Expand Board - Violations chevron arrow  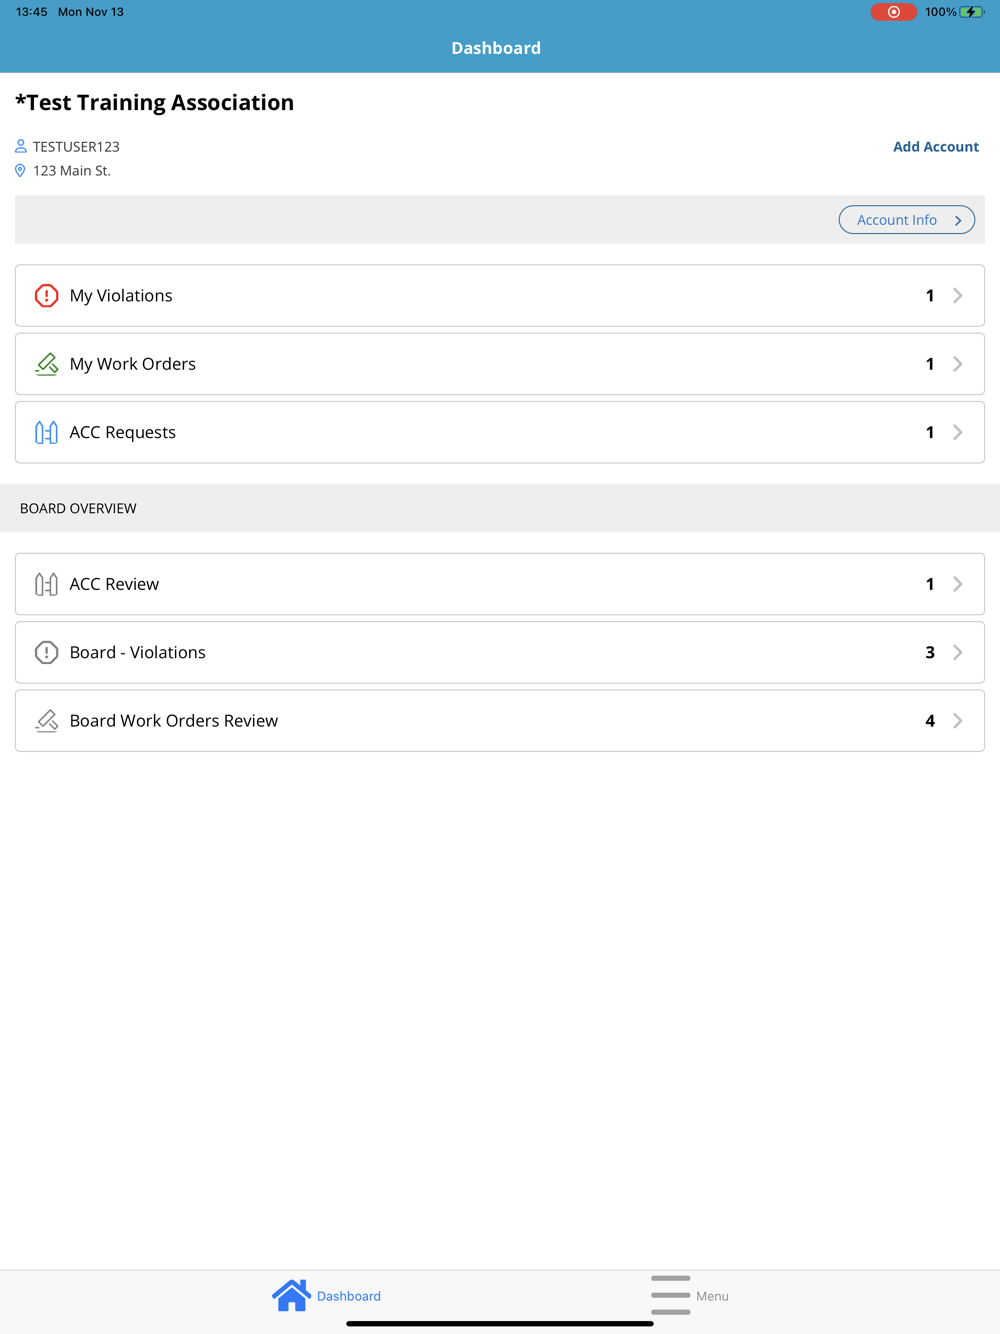click(x=958, y=652)
